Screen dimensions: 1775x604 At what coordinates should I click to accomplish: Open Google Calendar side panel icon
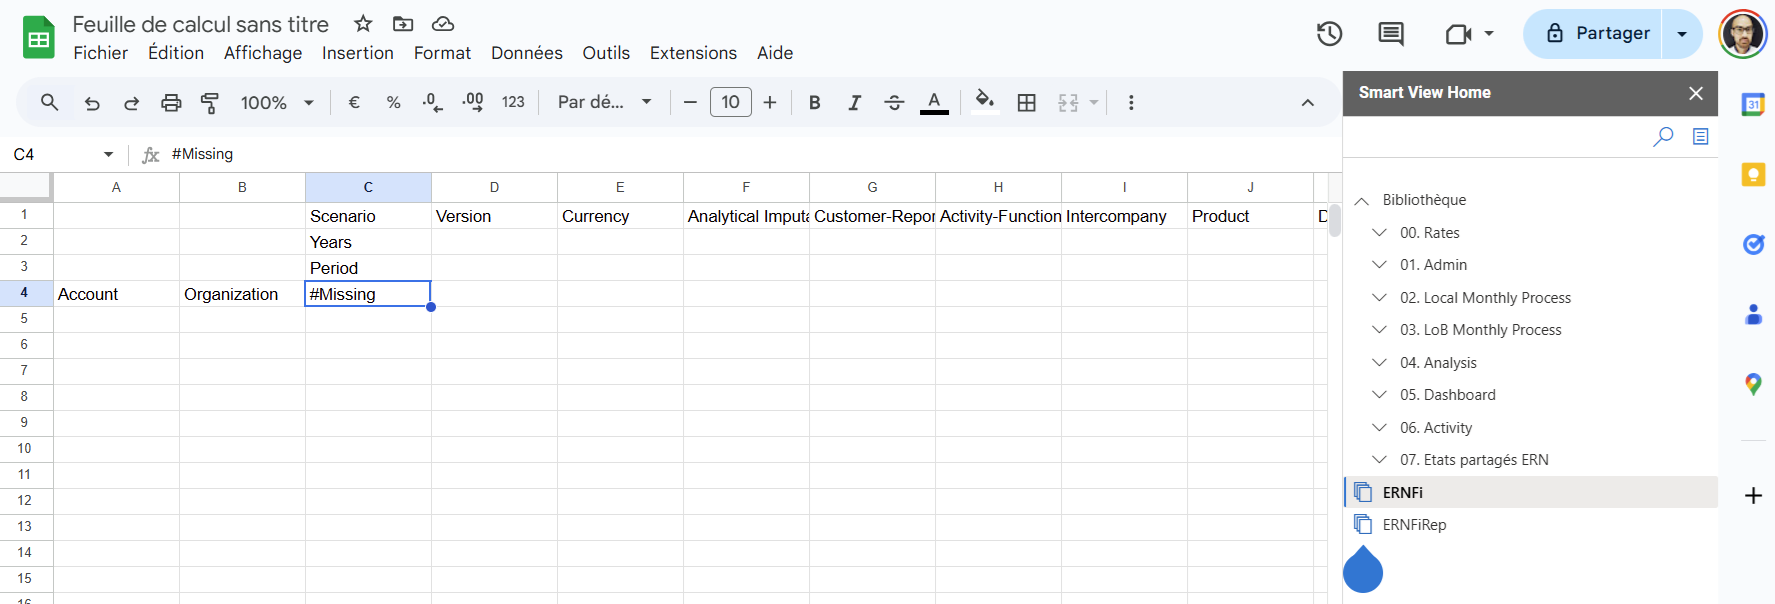[x=1753, y=104]
